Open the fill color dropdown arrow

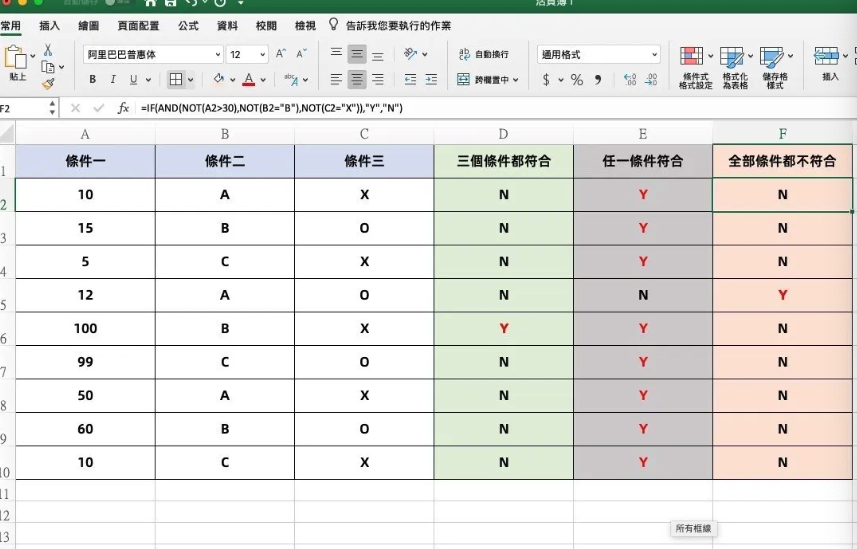pos(232,80)
